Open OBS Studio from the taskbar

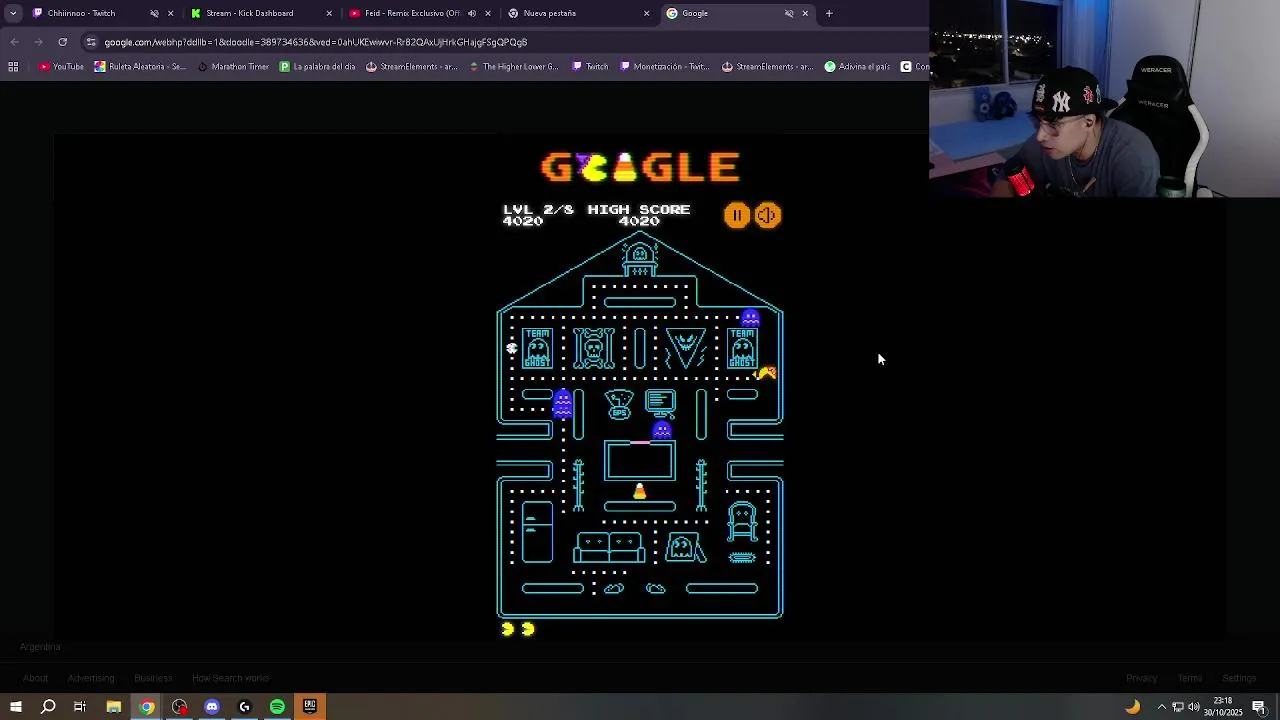click(179, 707)
